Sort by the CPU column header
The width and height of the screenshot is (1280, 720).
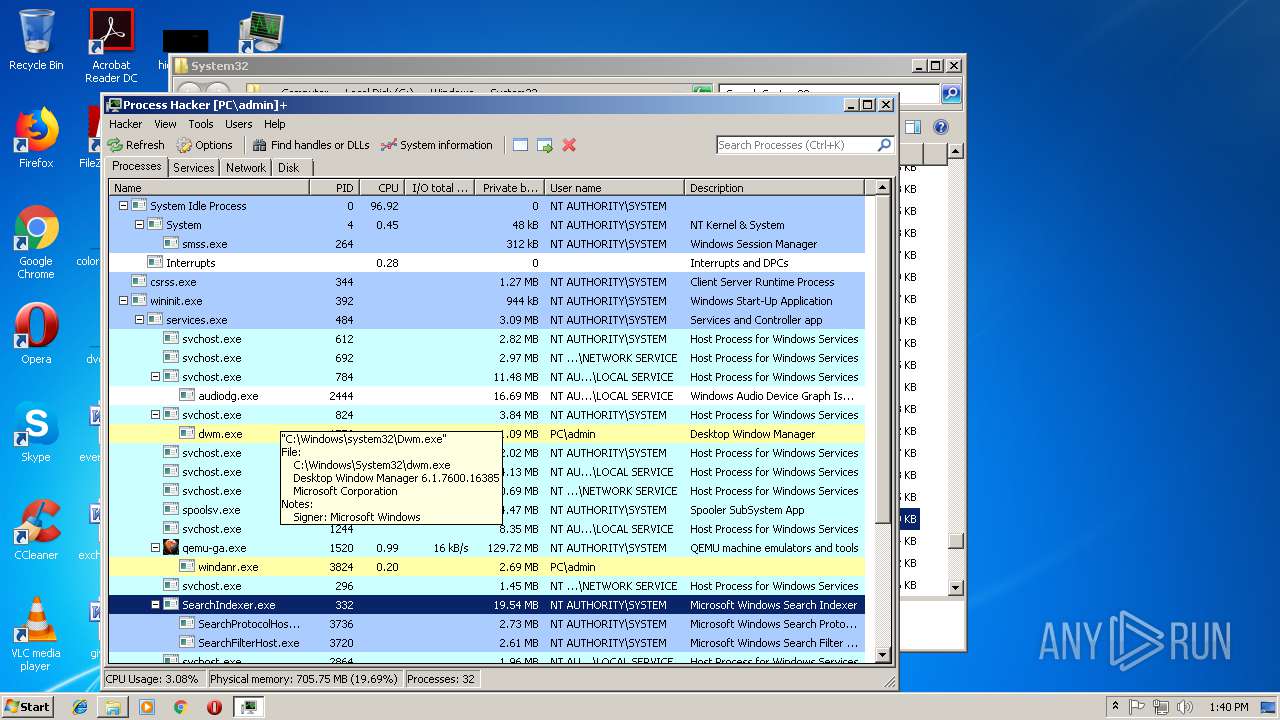[x=381, y=188]
